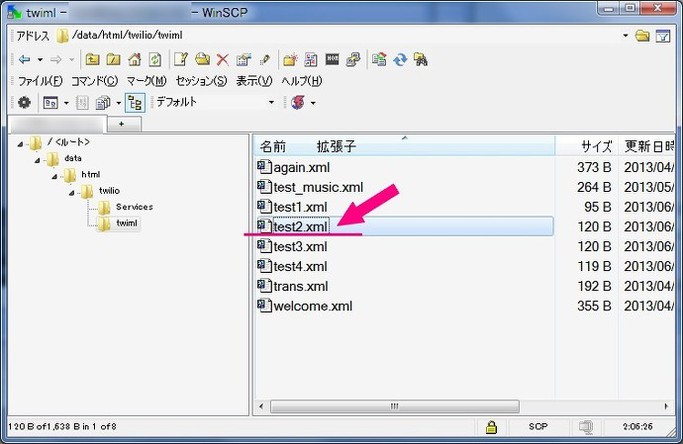Viewport: 683px width, 444px height.
Task: Open the dropdown arrow beside the pages icon
Action: click(118, 103)
